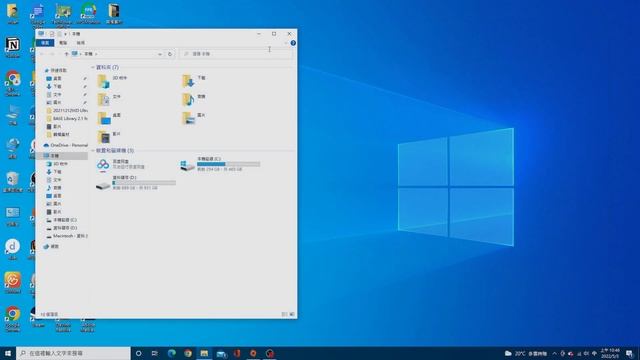Open the Windows Start menu
Viewport: 640px width, 360px height.
(8, 353)
